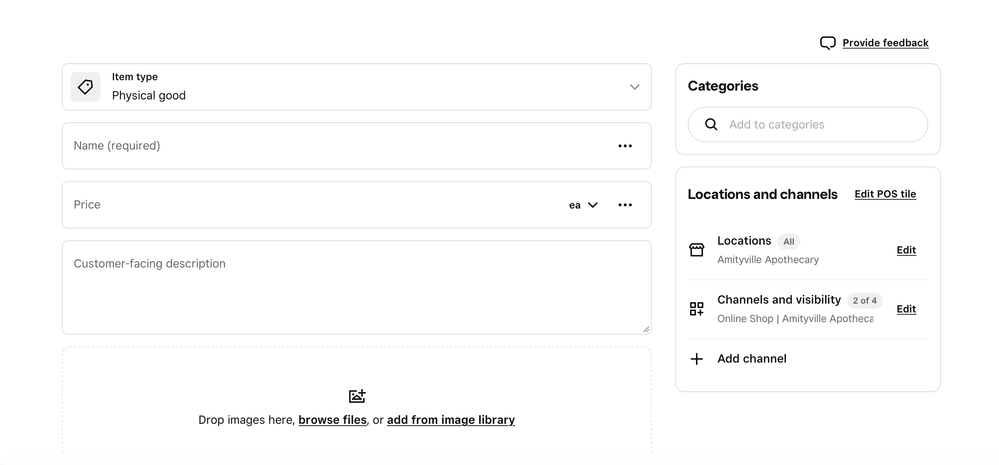The width and height of the screenshot is (999, 465).
Task: Open the Price field more options menu
Action: coord(625,205)
